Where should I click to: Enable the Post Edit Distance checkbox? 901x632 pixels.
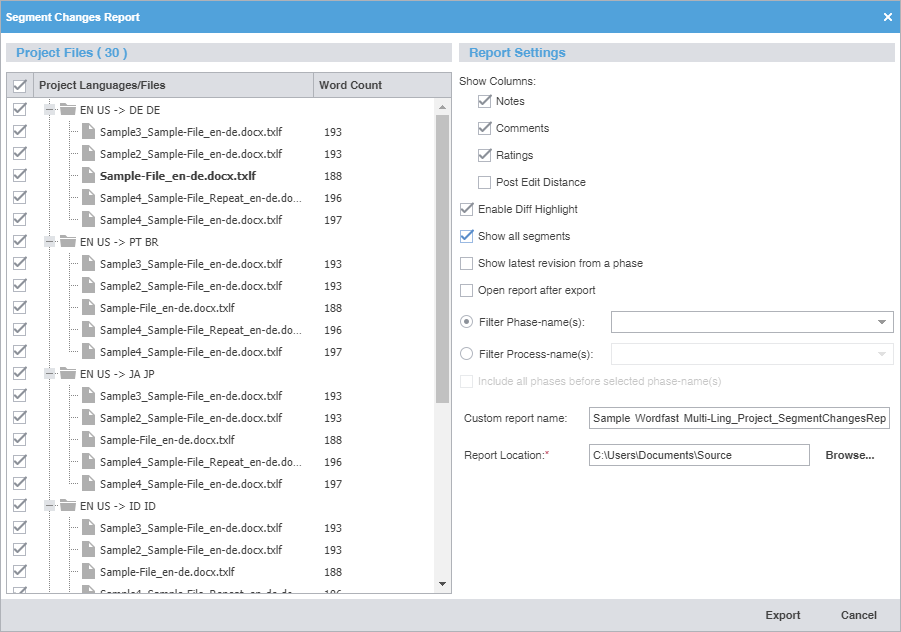tap(485, 182)
